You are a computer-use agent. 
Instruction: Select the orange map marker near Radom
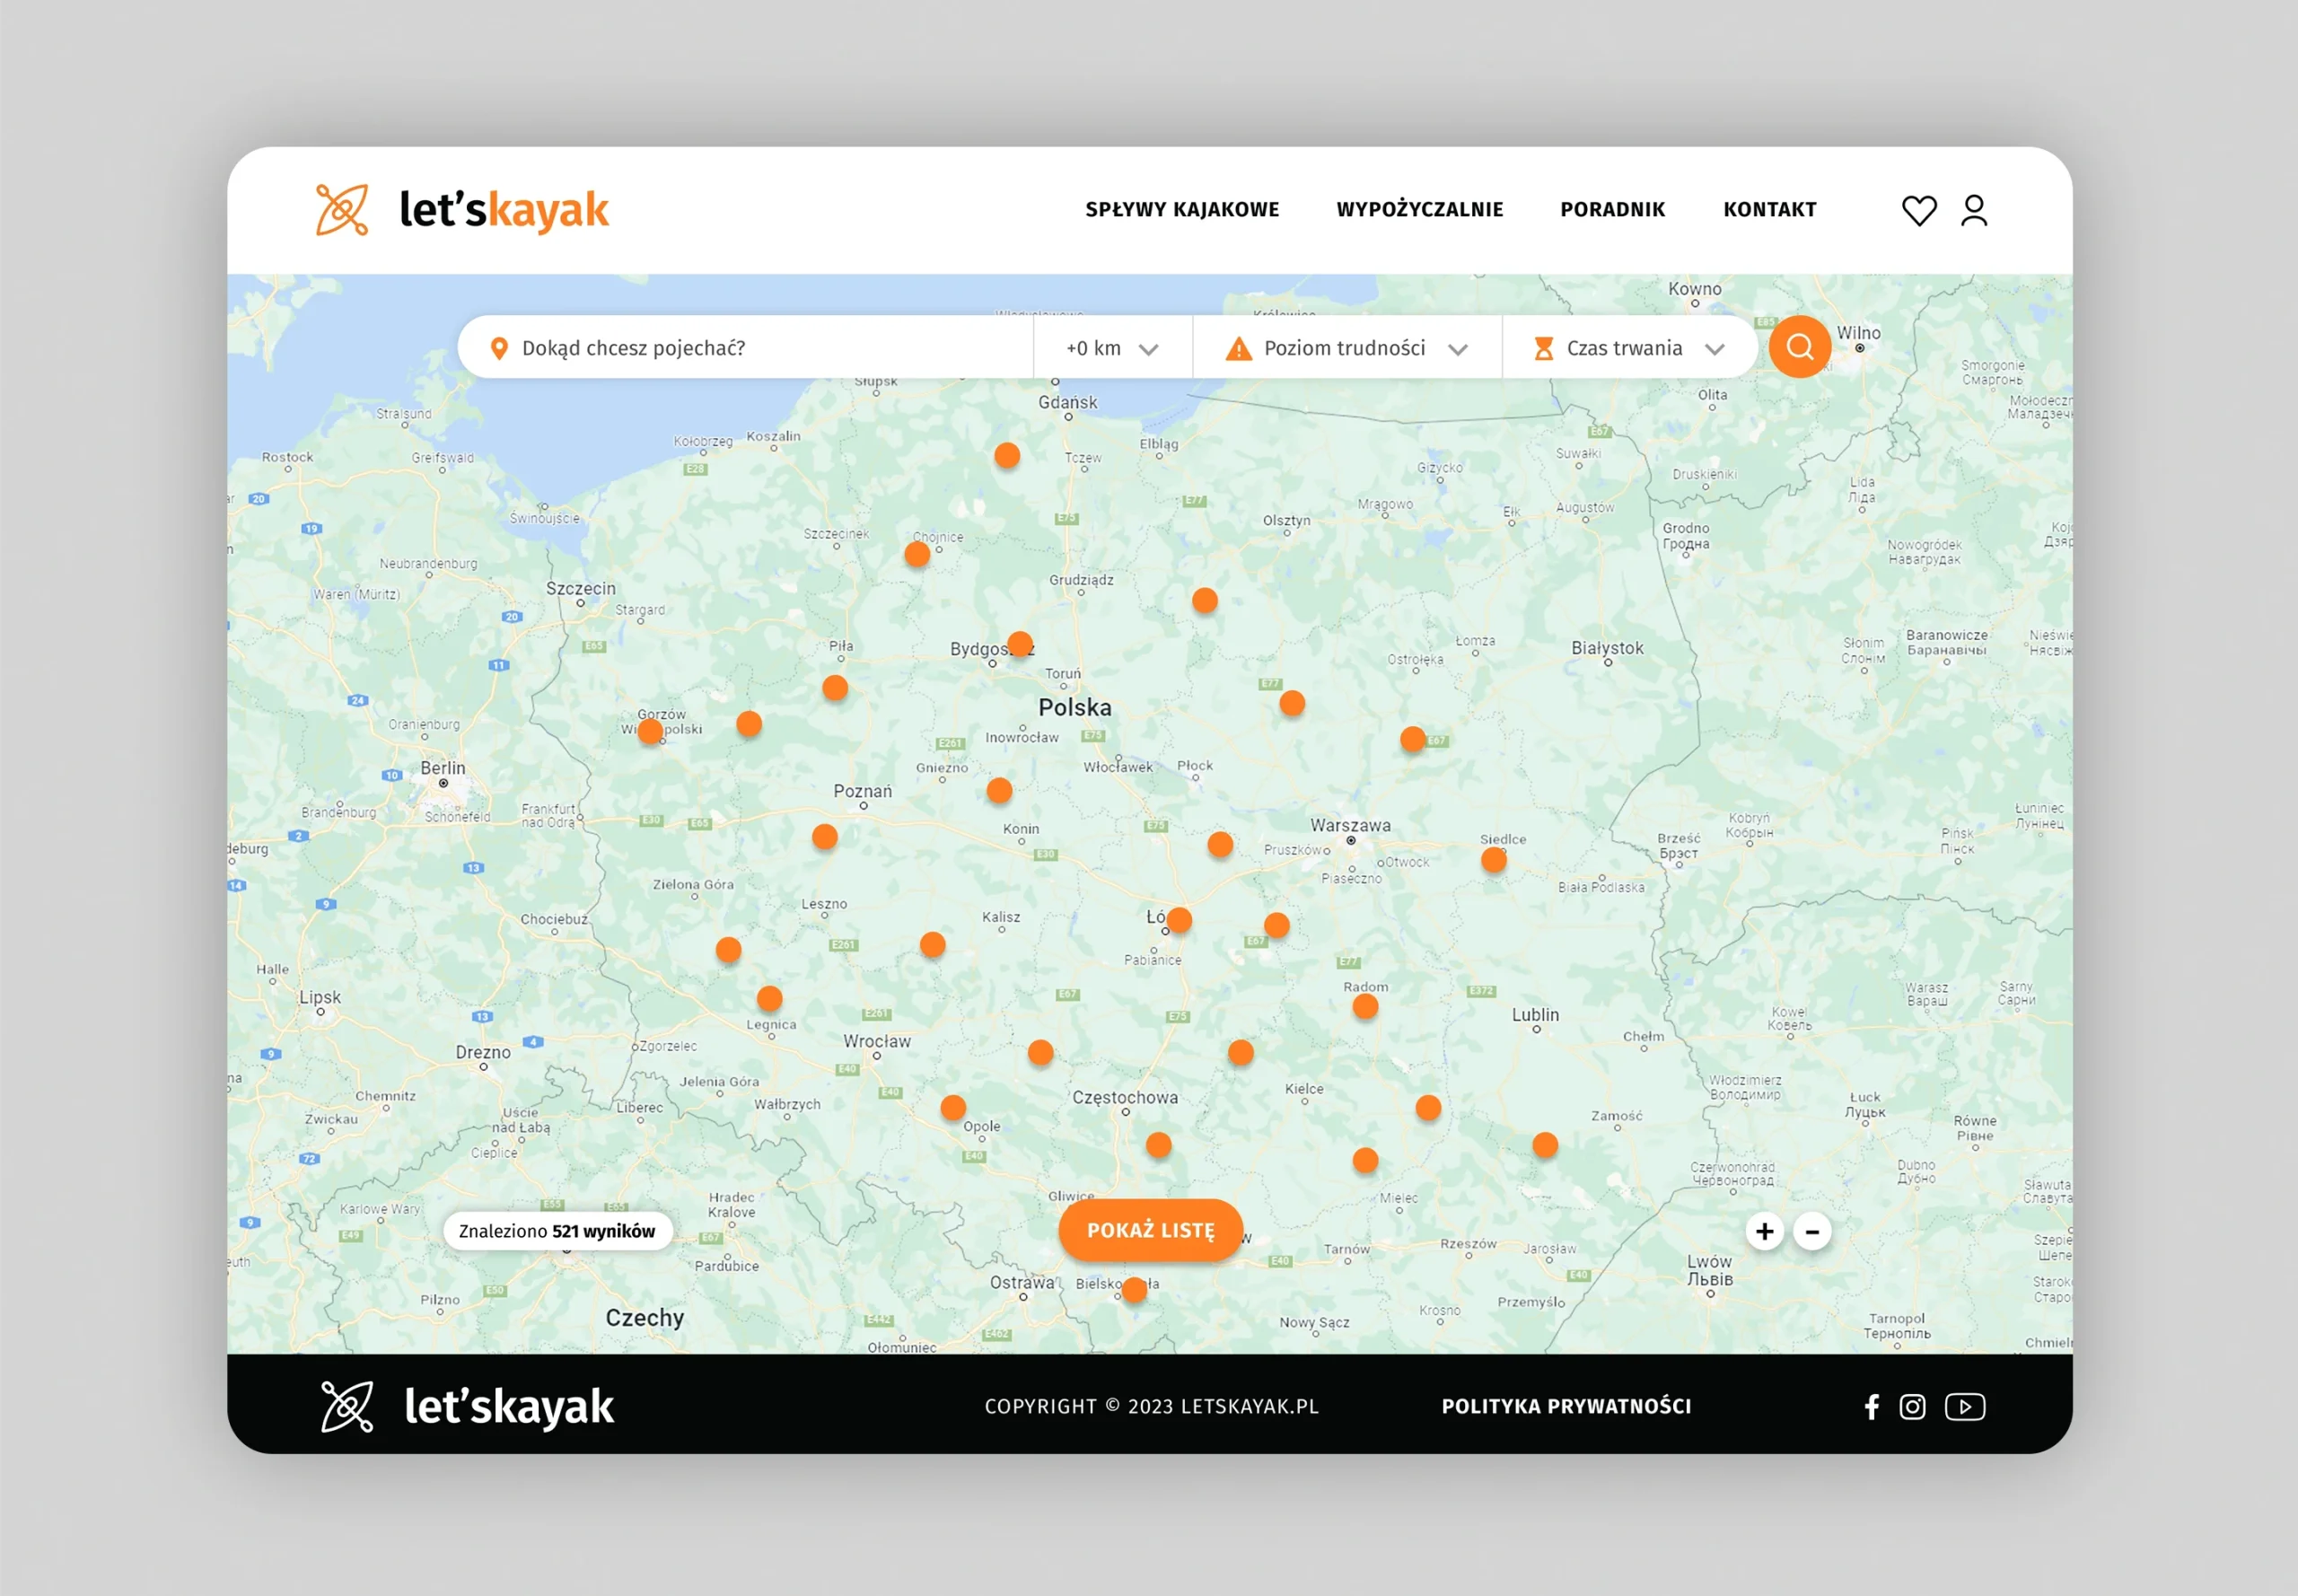coord(1365,1006)
